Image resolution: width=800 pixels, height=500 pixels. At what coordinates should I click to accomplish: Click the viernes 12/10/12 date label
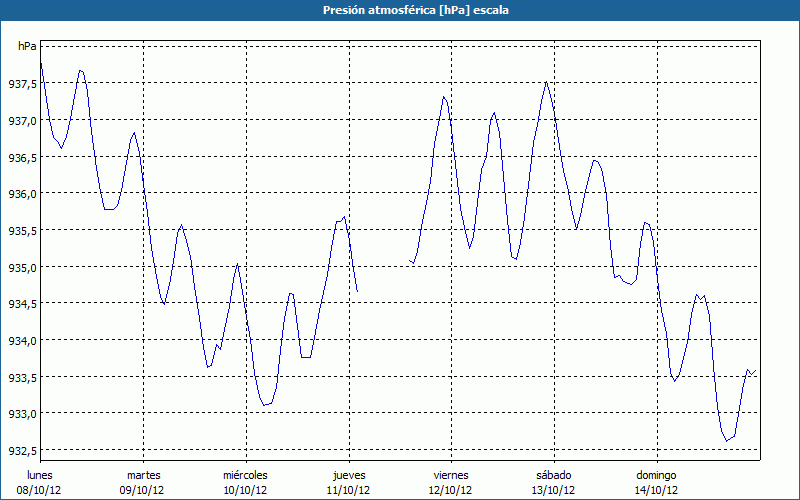point(451,482)
